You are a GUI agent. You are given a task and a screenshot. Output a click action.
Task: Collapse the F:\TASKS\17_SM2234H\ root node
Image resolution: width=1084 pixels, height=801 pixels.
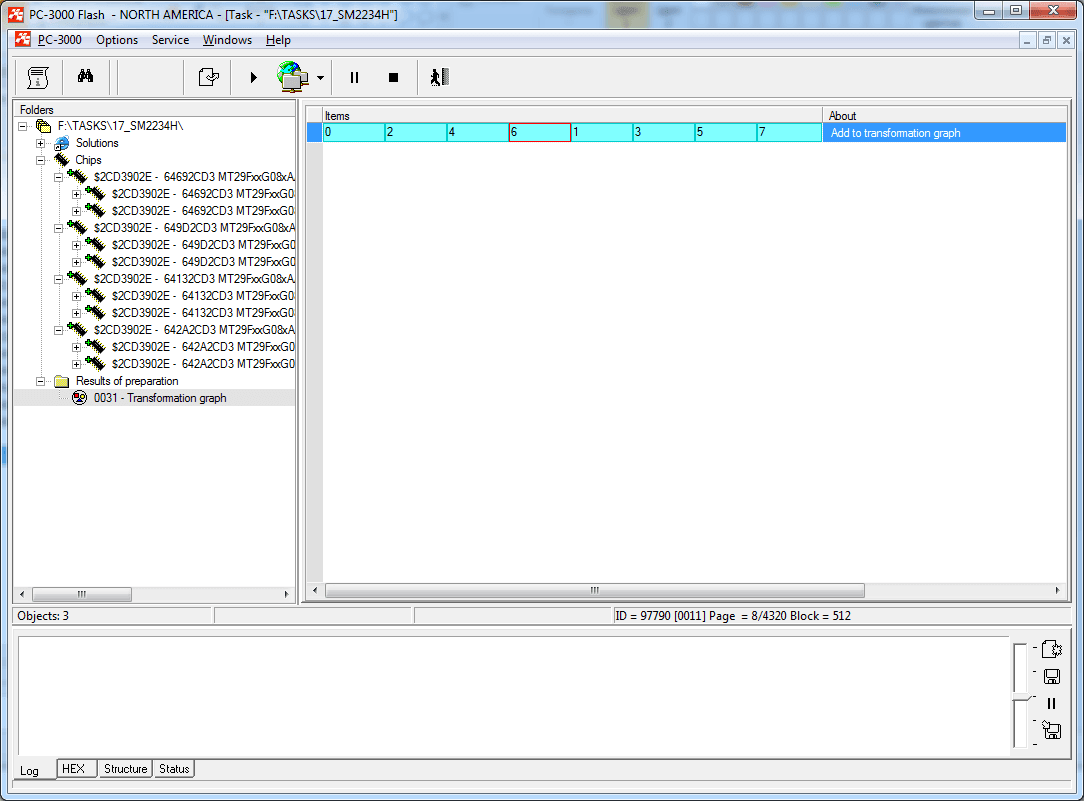pos(23,126)
